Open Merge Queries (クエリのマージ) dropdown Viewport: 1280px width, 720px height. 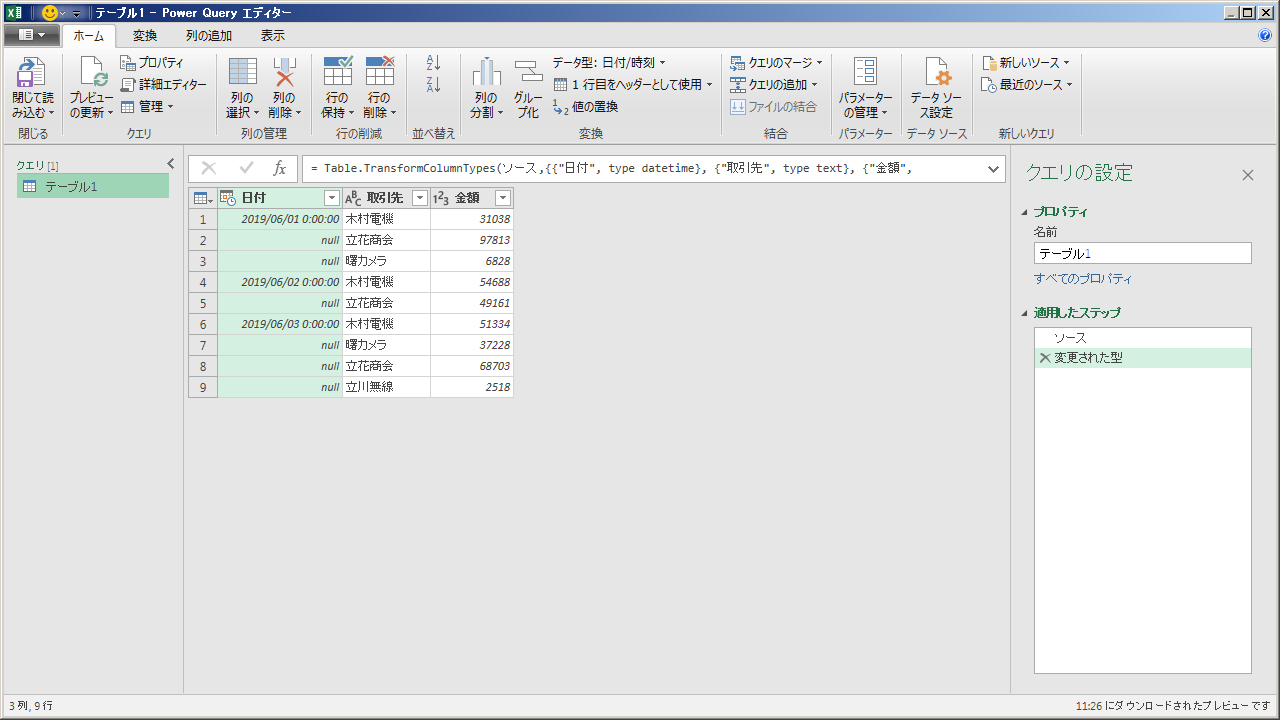point(776,63)
